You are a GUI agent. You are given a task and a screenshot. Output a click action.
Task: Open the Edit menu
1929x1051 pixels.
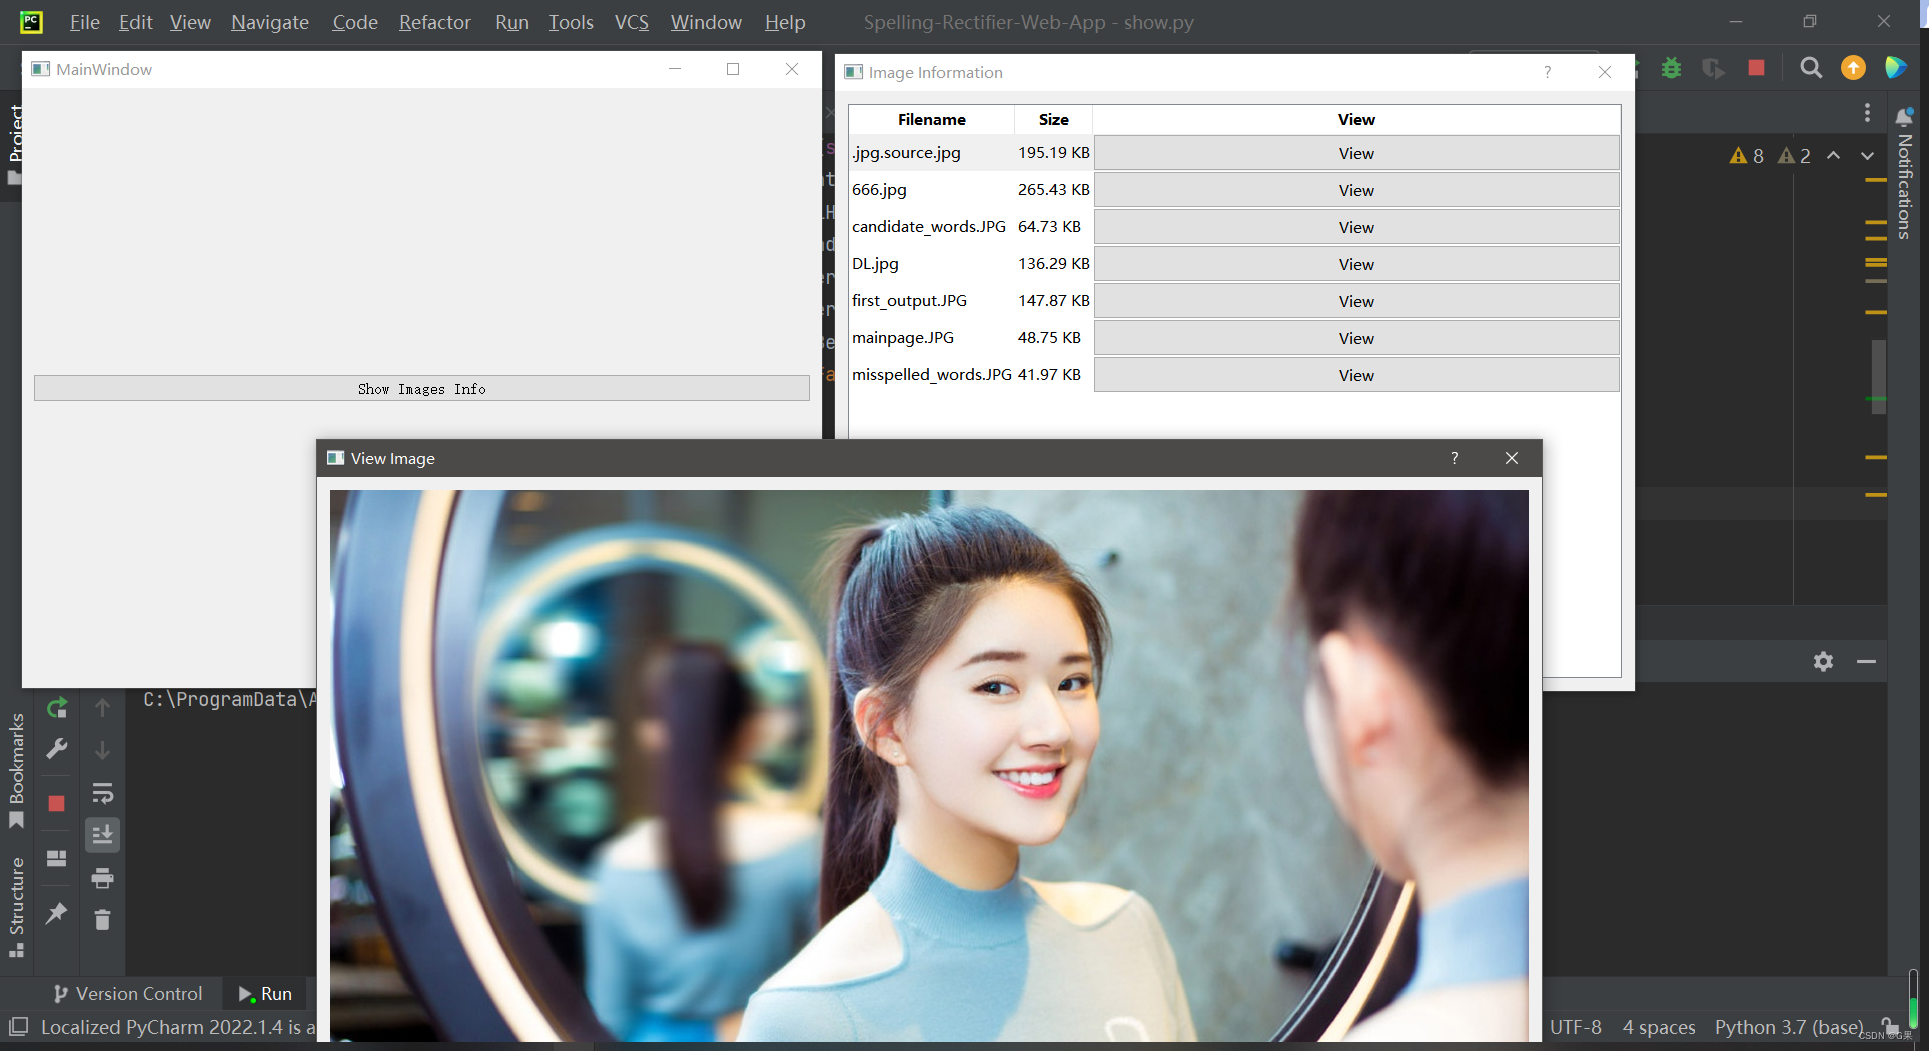click(135, 22)
